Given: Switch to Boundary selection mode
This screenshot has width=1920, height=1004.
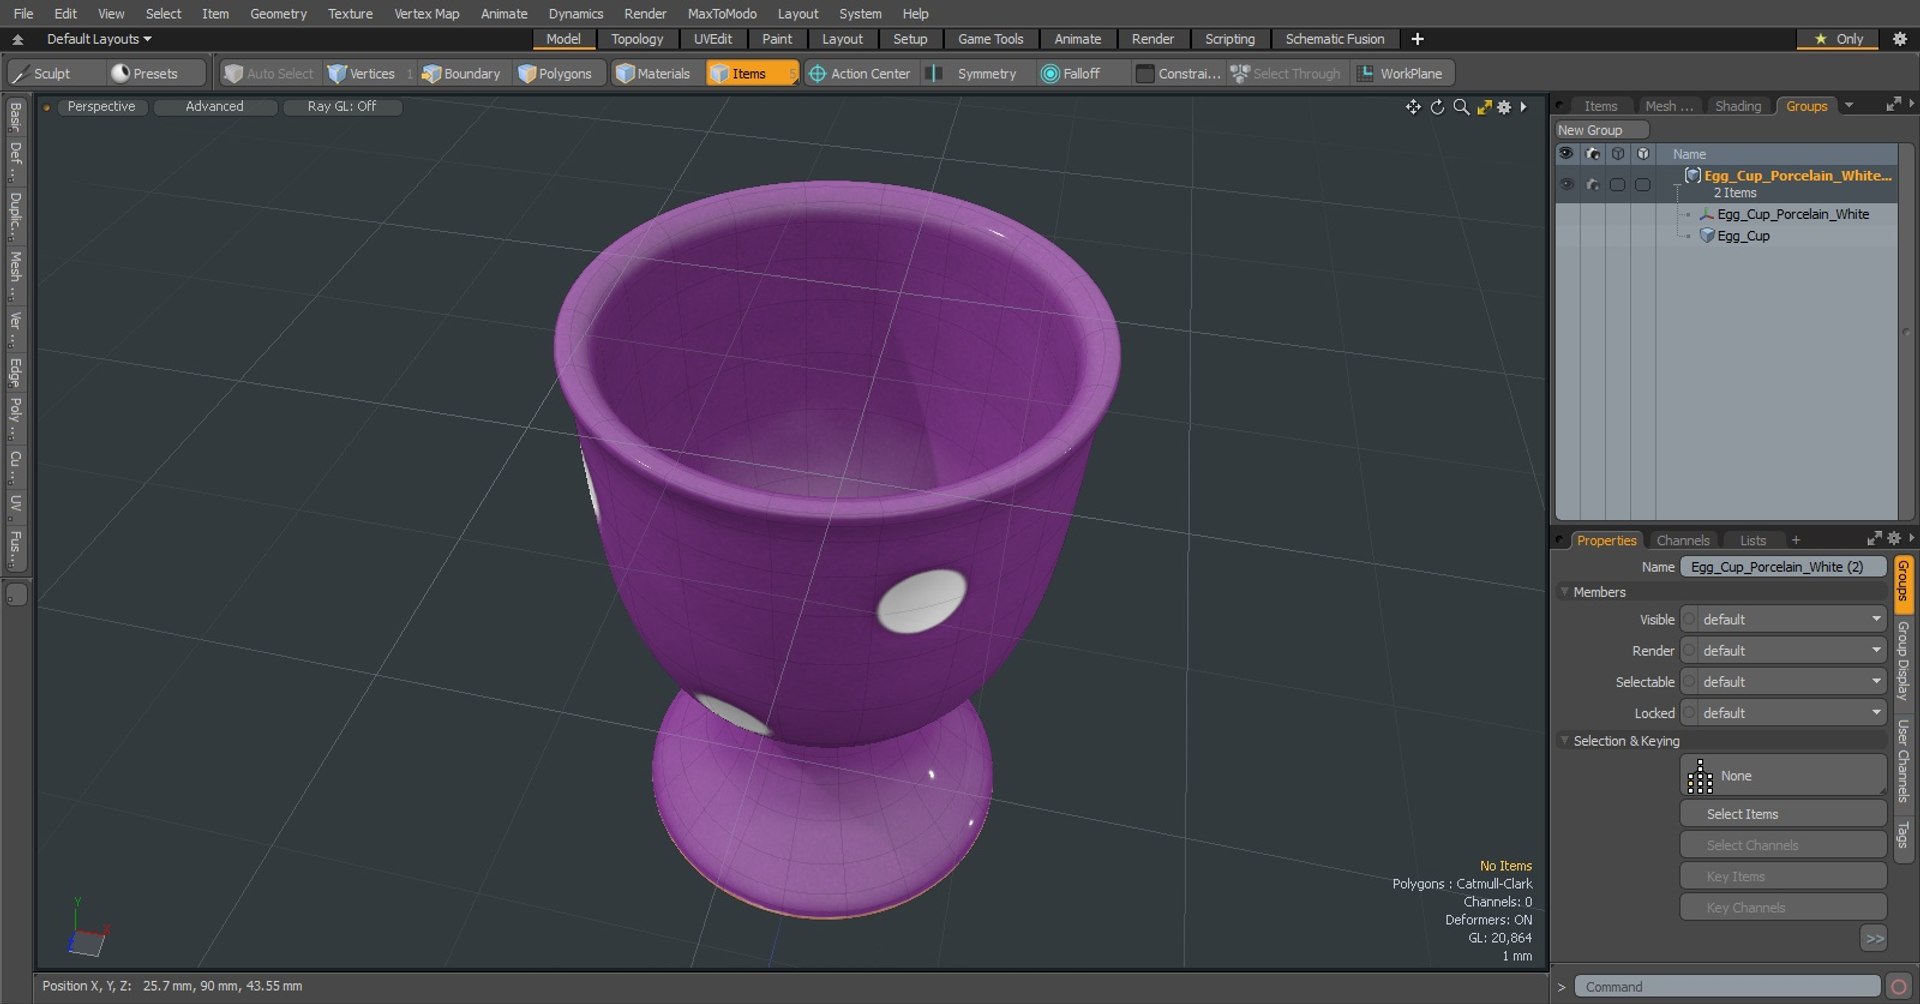Looking at the screenshot, I should pyautogui.click(x=462, y=73).
